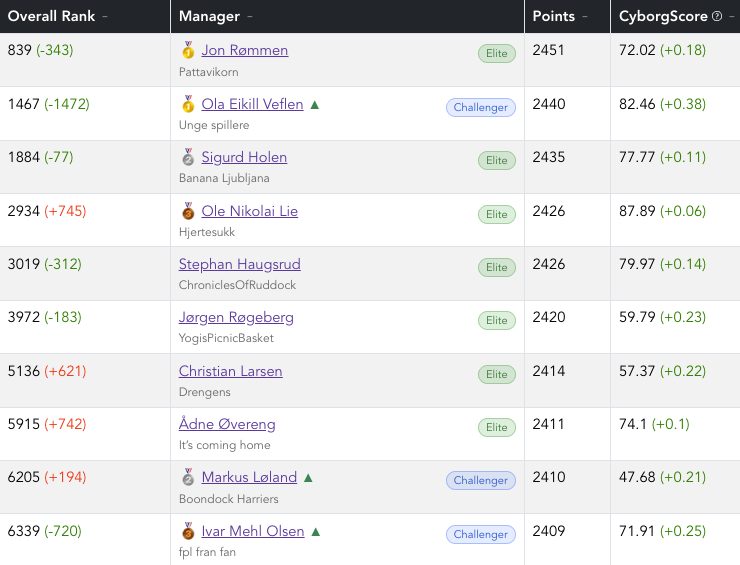Click CyborgScore 72.02 (+0.18)
Viewport: 740px width, 565px height.
(x=662, y=50)
